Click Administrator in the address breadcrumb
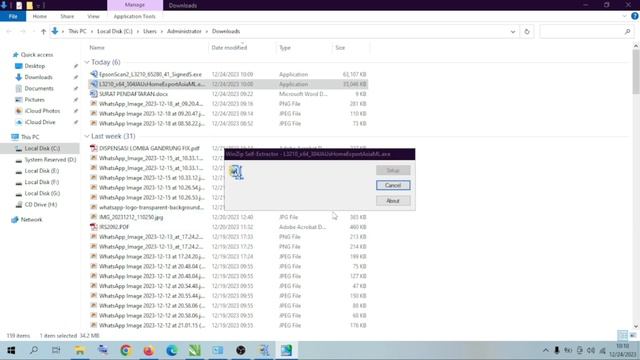 click(x=184, y=31)
